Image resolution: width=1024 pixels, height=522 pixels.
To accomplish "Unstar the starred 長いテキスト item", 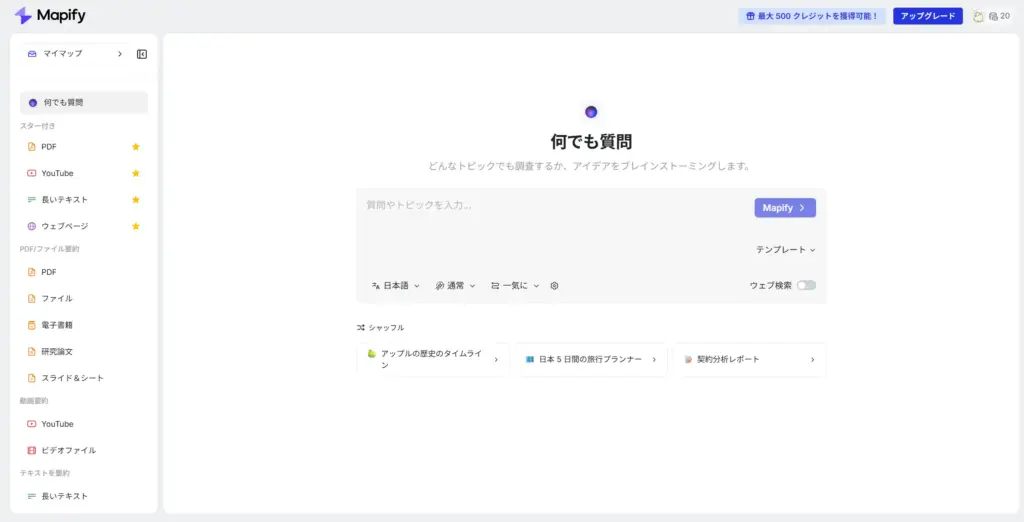I will click(136, 199).
